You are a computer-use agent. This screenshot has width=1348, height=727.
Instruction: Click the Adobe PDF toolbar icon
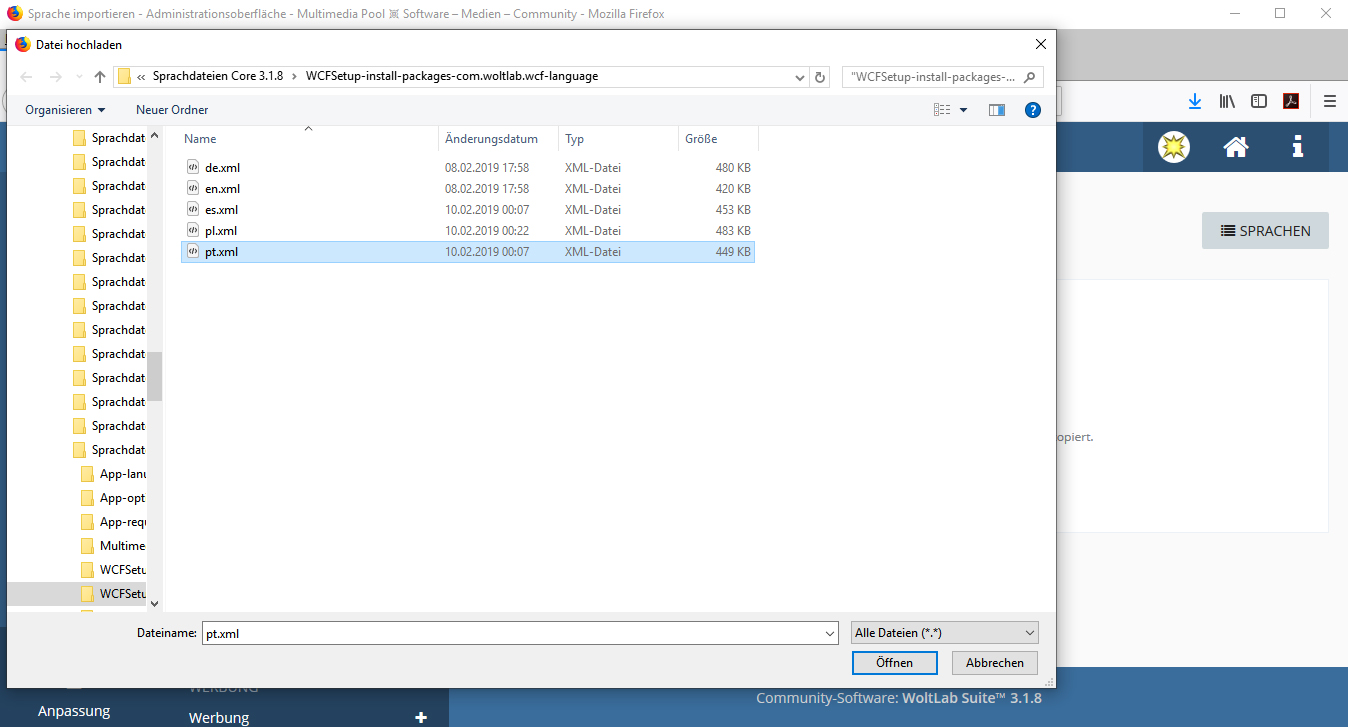tap(1291, 101)
